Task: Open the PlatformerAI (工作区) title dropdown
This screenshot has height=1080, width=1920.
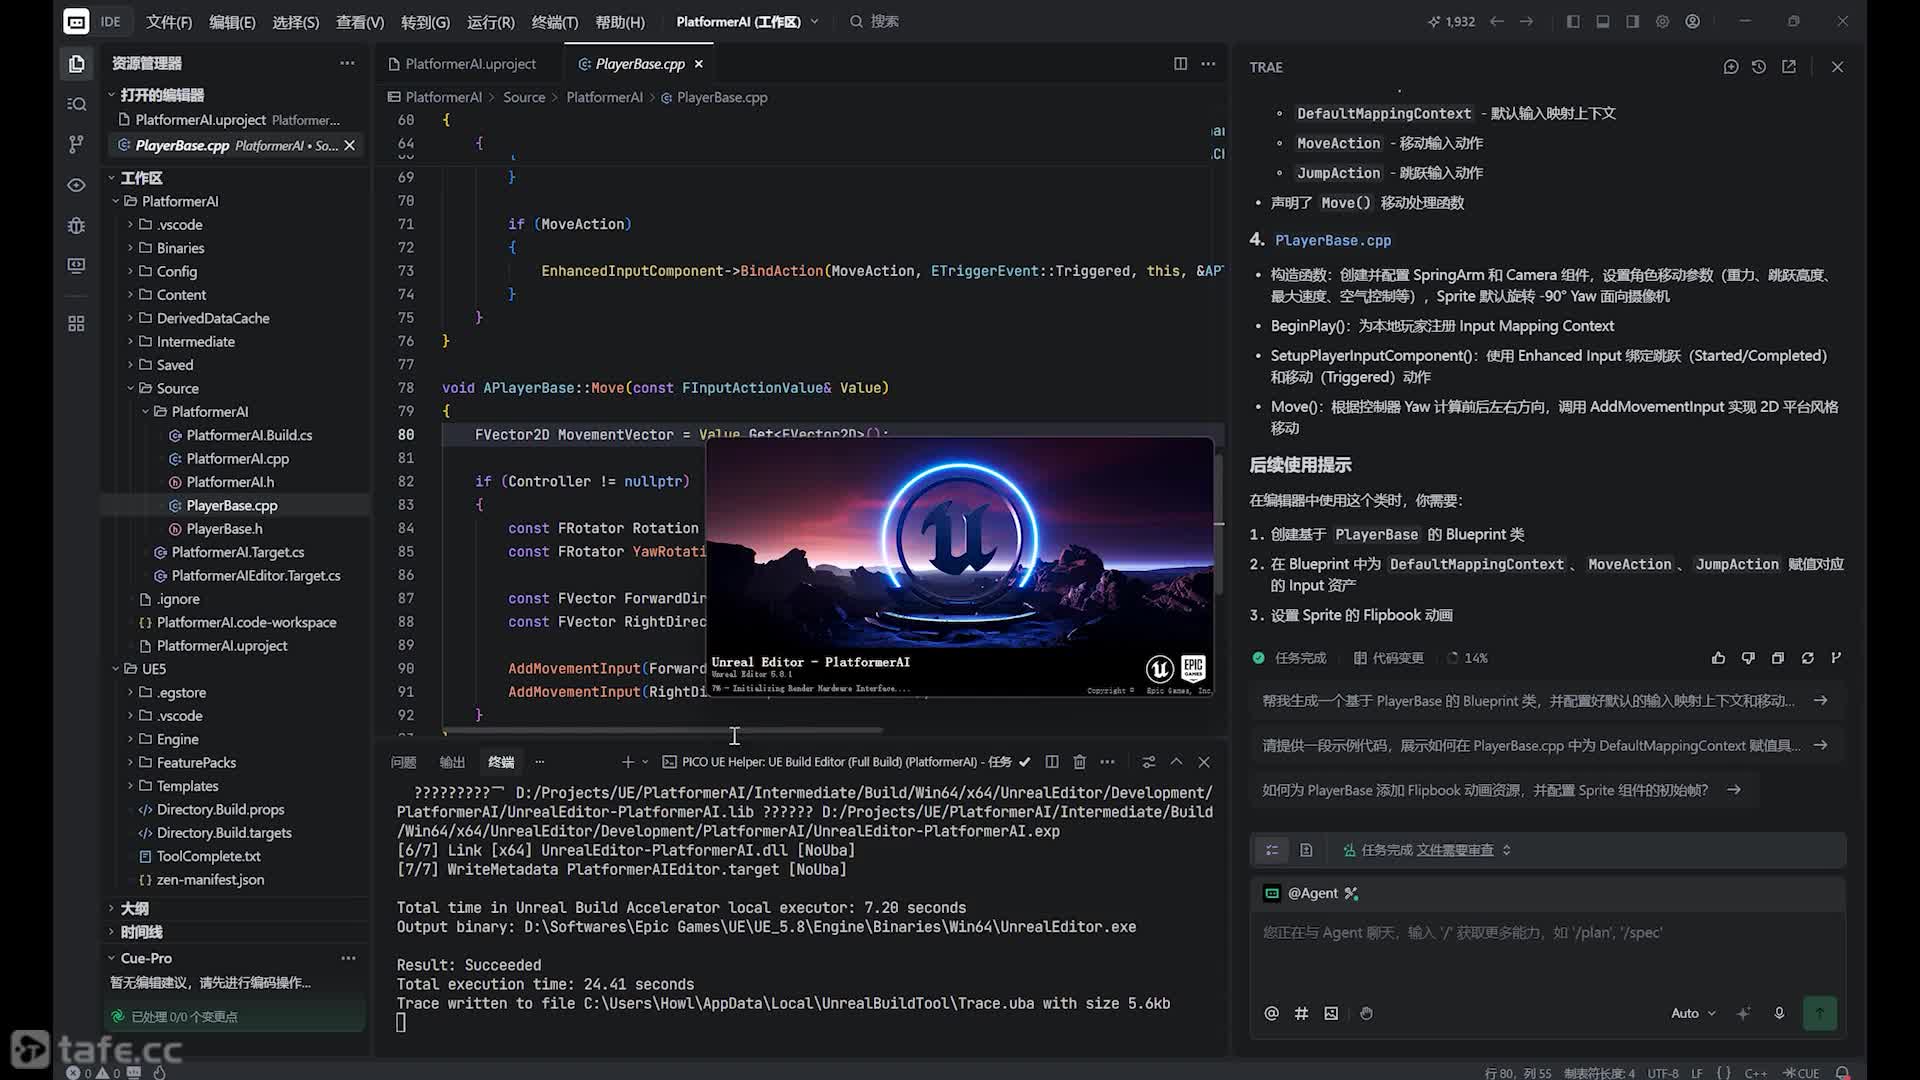Action: coord(747,21)
